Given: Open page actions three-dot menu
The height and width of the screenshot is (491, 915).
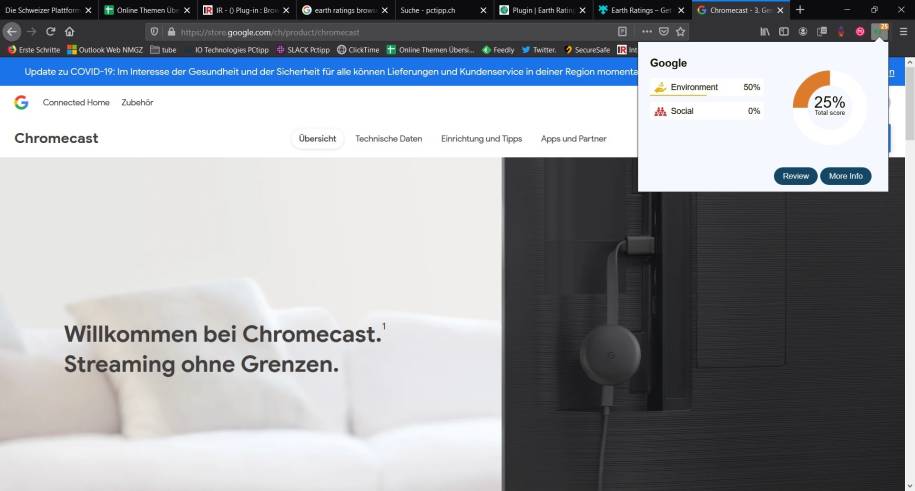Looking at the screenshot, I should (x=647, y=32).
